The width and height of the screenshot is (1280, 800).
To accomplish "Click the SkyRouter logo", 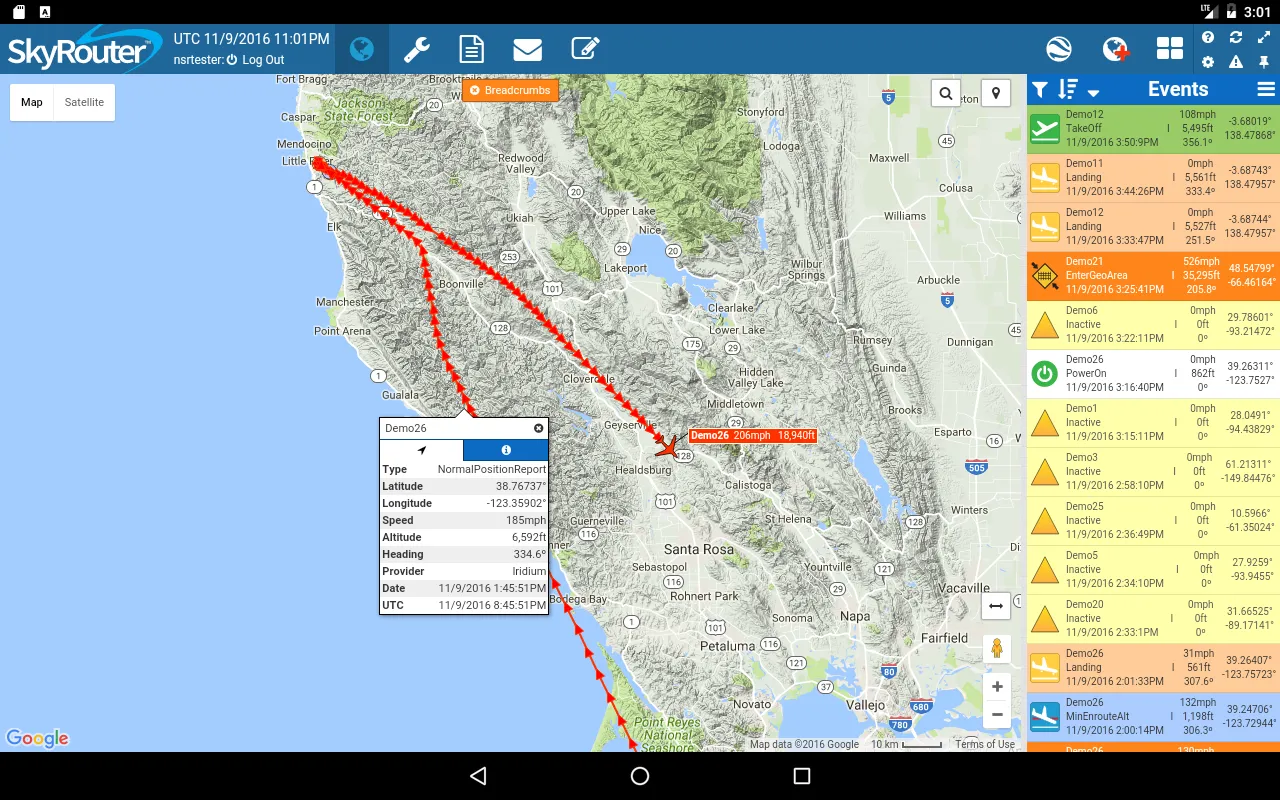I will click(85, 50).
